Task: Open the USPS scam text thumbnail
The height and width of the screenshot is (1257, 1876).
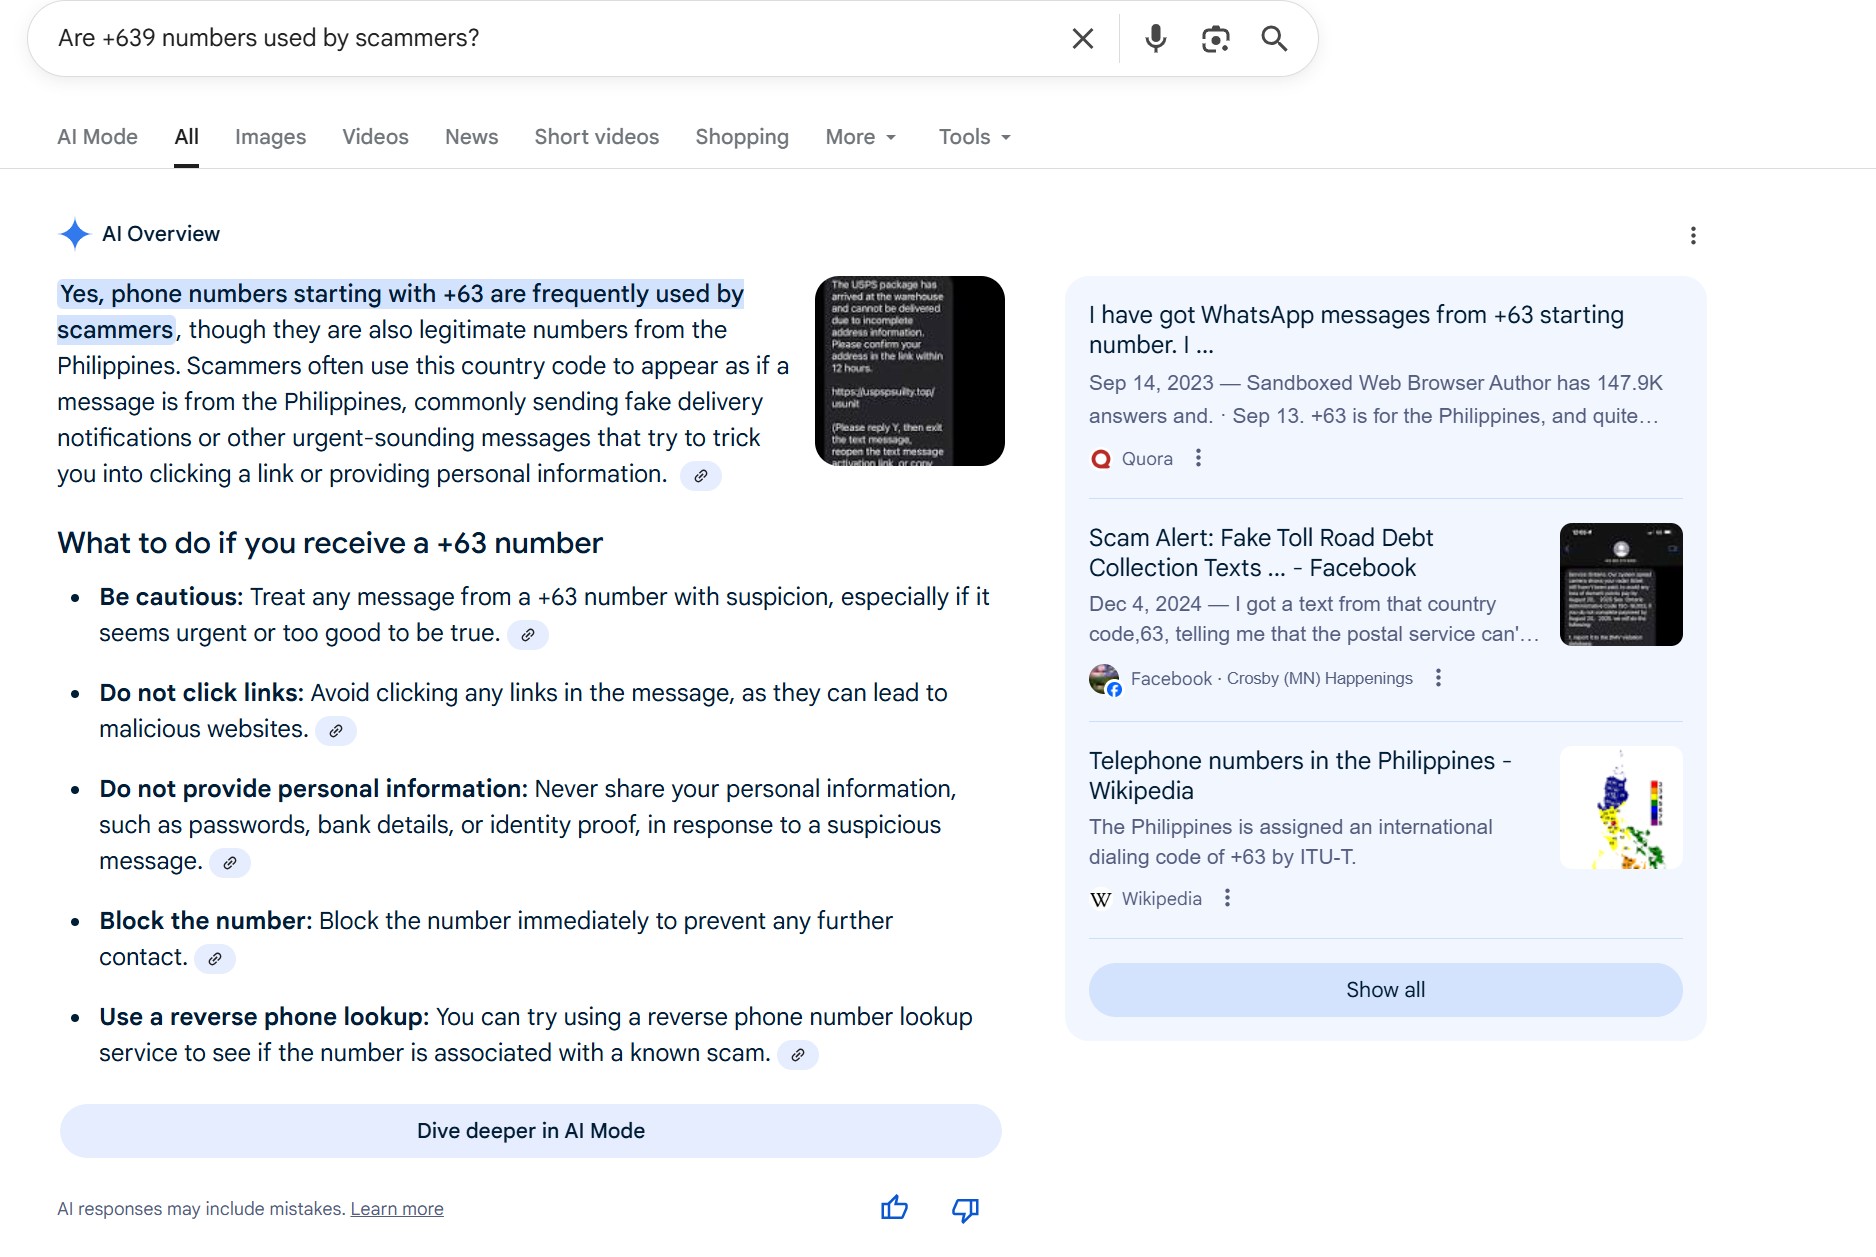Action: pyautogui.click(x=909, y=371)
